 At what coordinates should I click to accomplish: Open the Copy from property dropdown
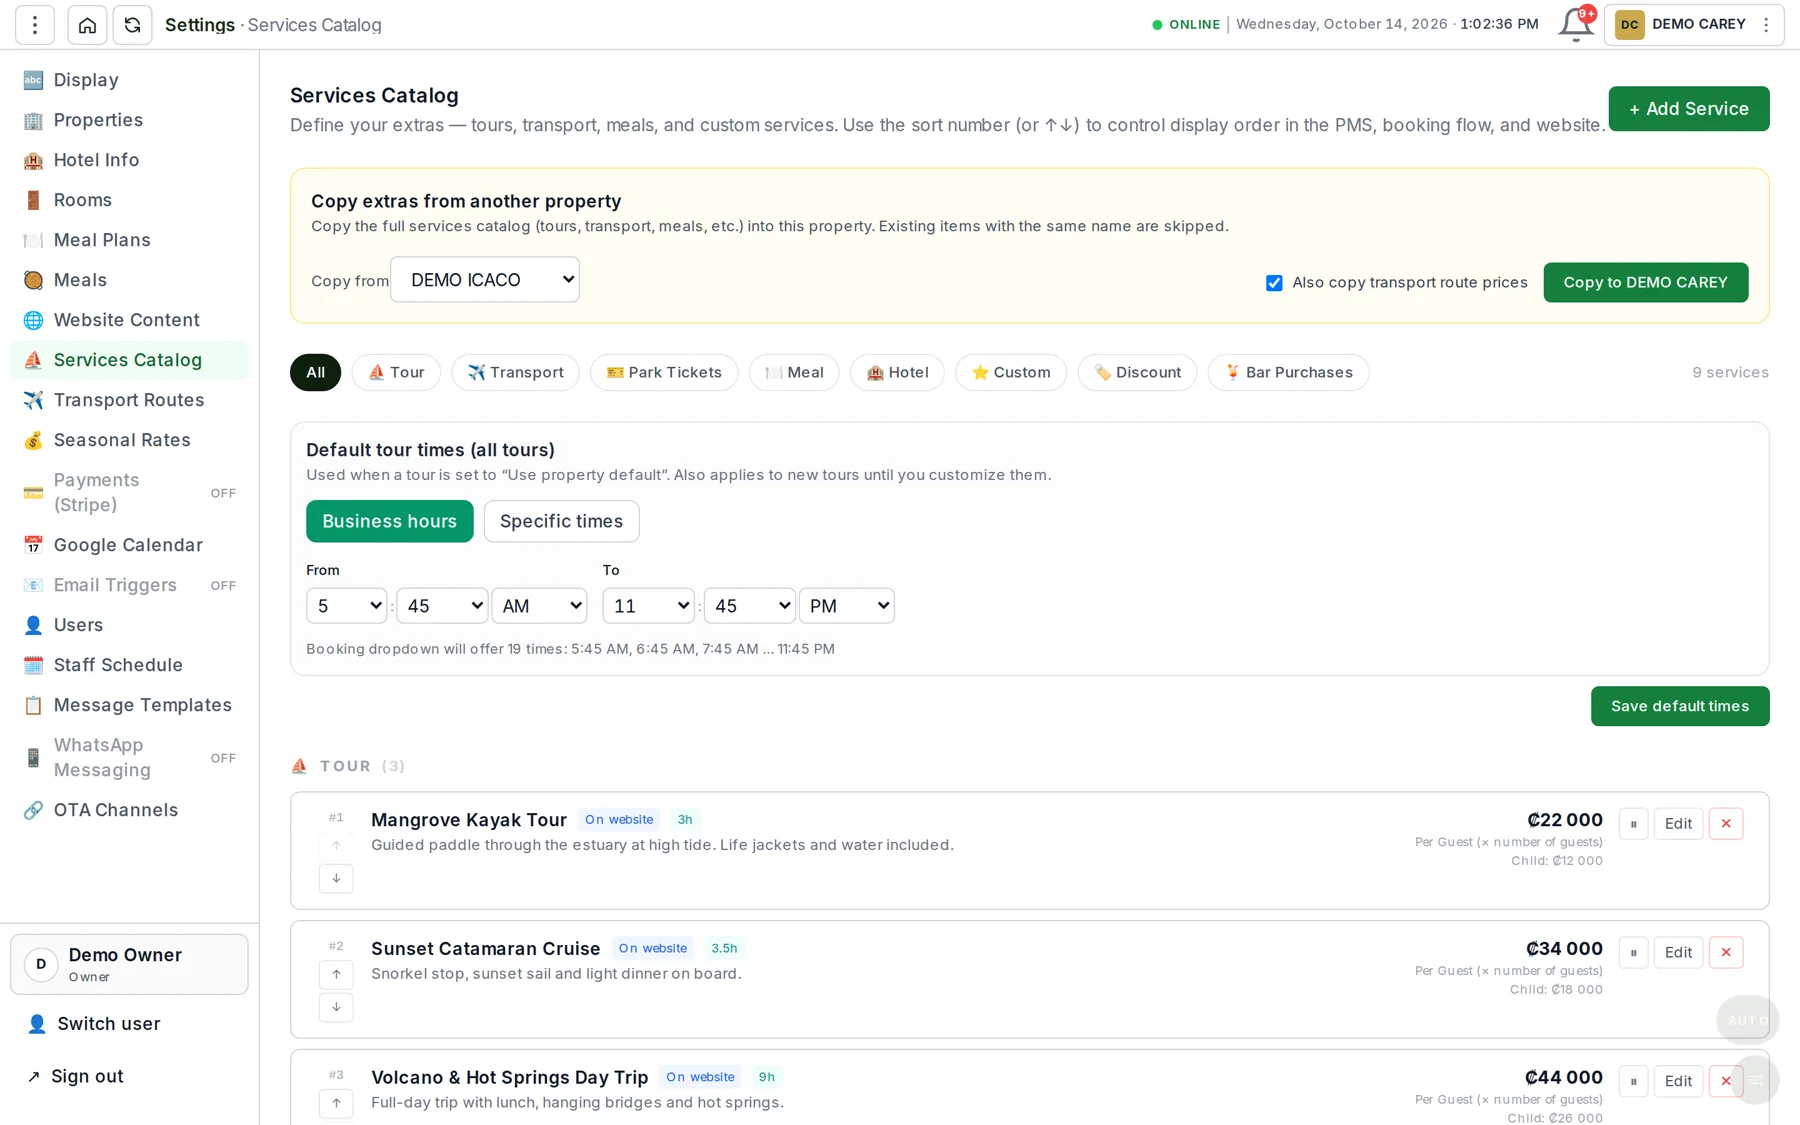[x=485, y=280]
